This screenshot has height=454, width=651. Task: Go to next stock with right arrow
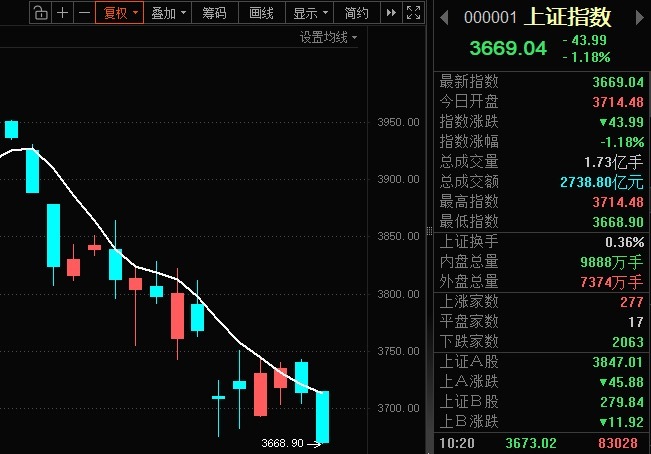pos(640,18)
